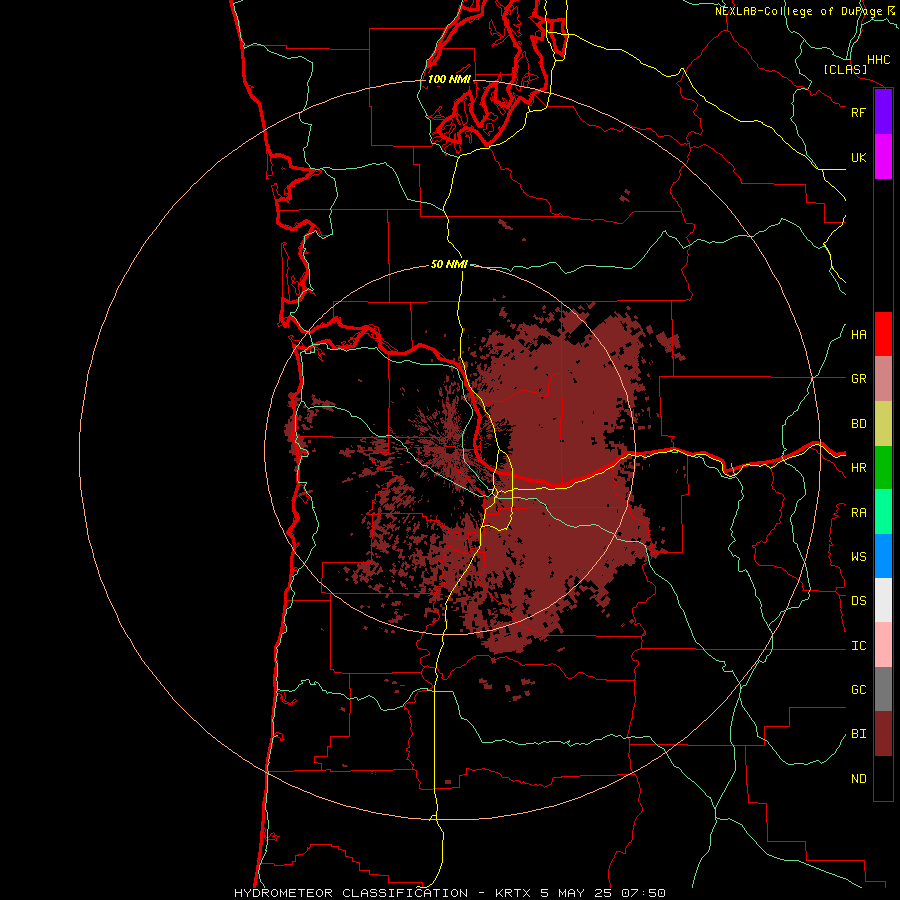Click the Hydrometeor Classification KRTX caption
Screen dimensions: 900x900
click(449, 893)
